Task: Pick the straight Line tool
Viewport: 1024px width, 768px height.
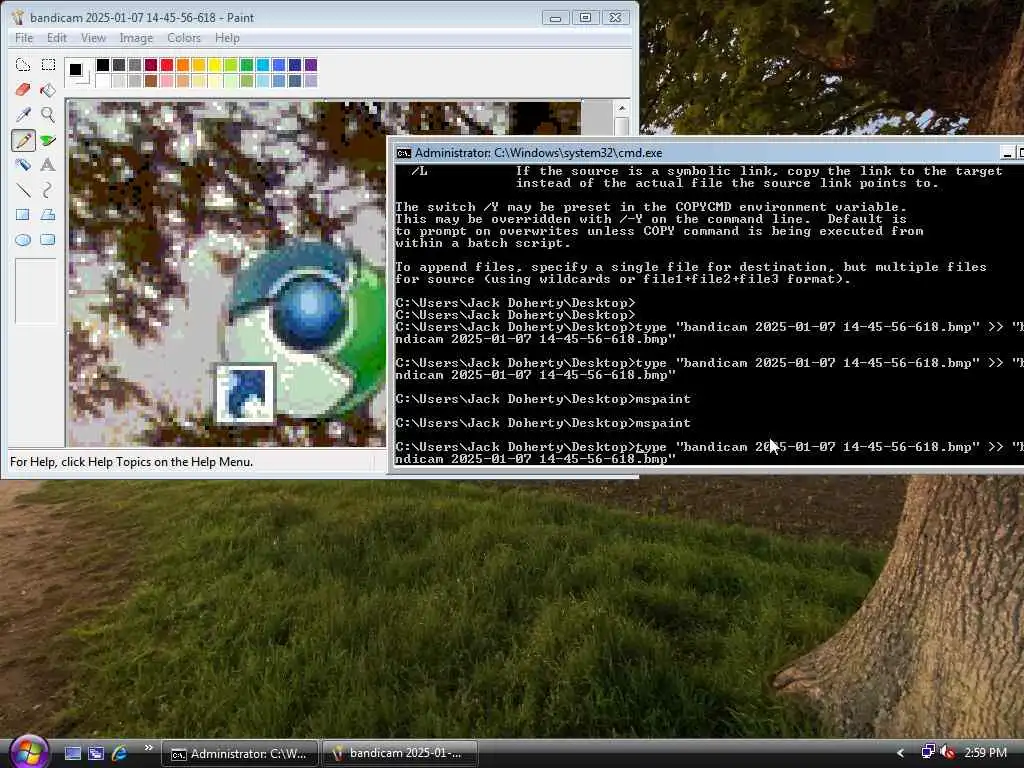Action: [x=23, y=190]
